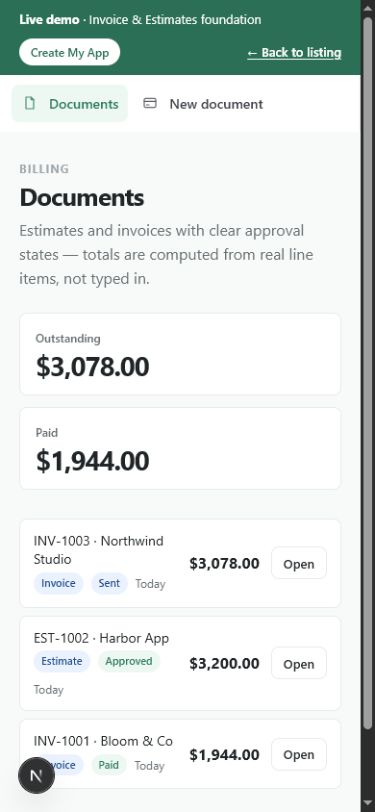This screenshot has width=375, height=812.
Task: Open estimate EST-1002 Harbor App
Action: pyautogui.click(x=299, y=663)
